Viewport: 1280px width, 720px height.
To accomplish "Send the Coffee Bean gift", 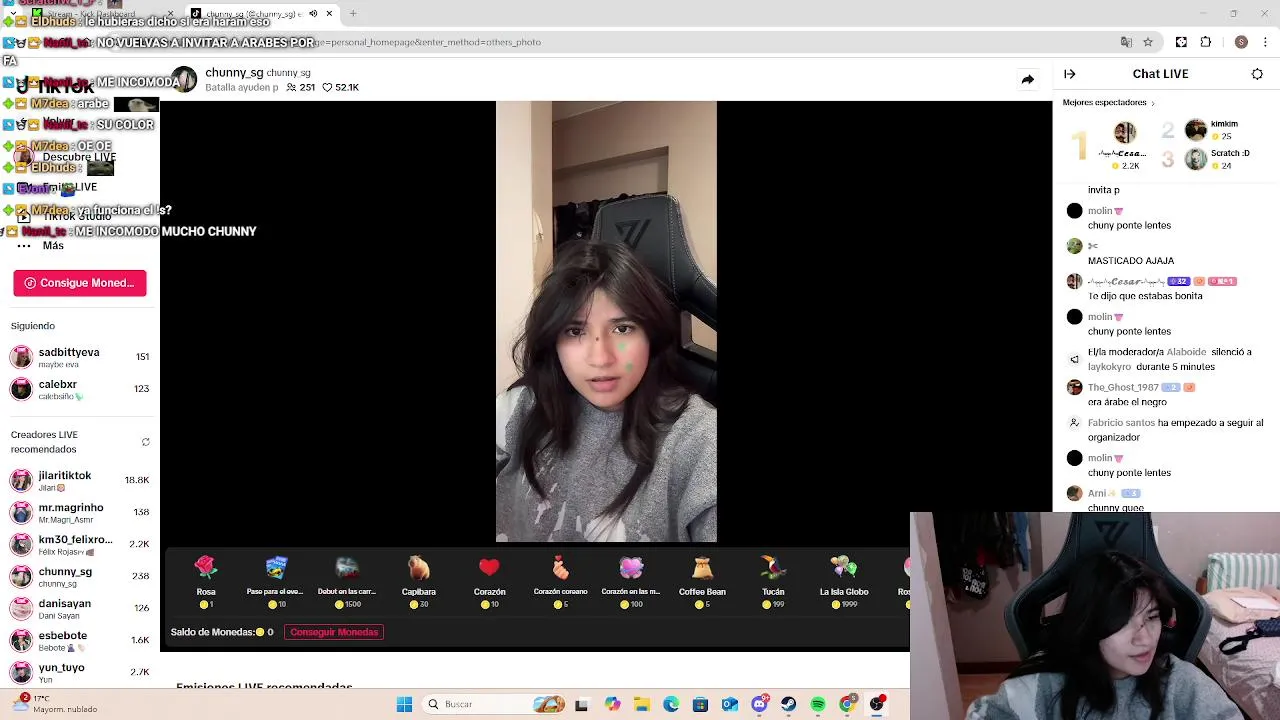I will 702,582.
